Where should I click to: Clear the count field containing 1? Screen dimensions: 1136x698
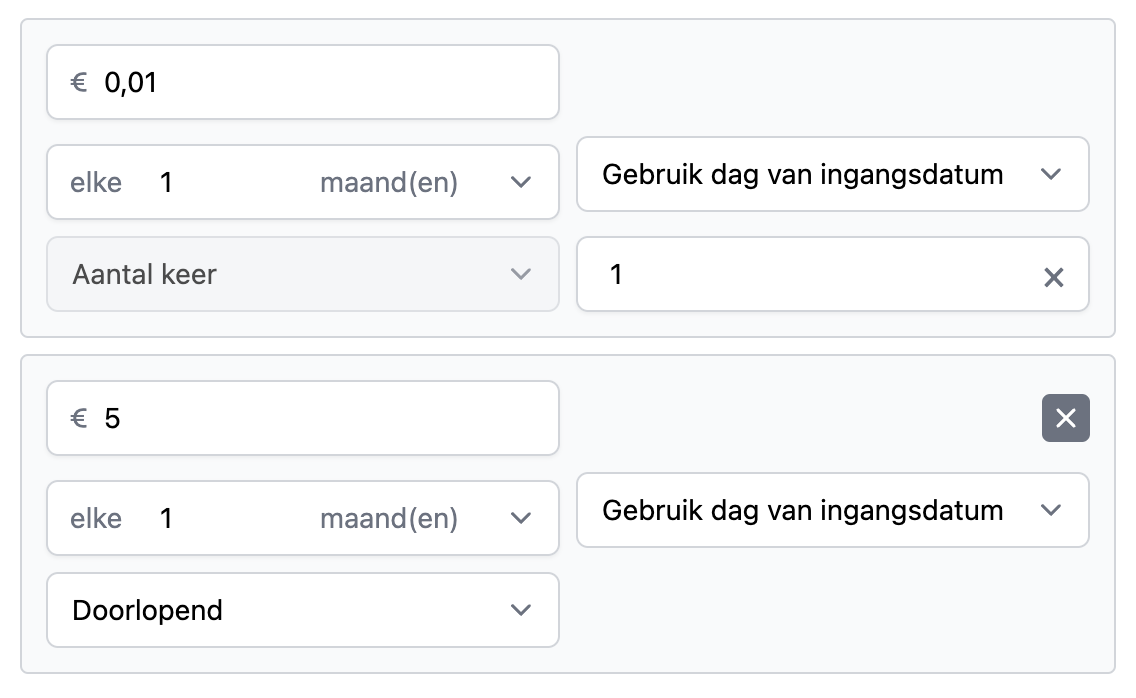1053,277
